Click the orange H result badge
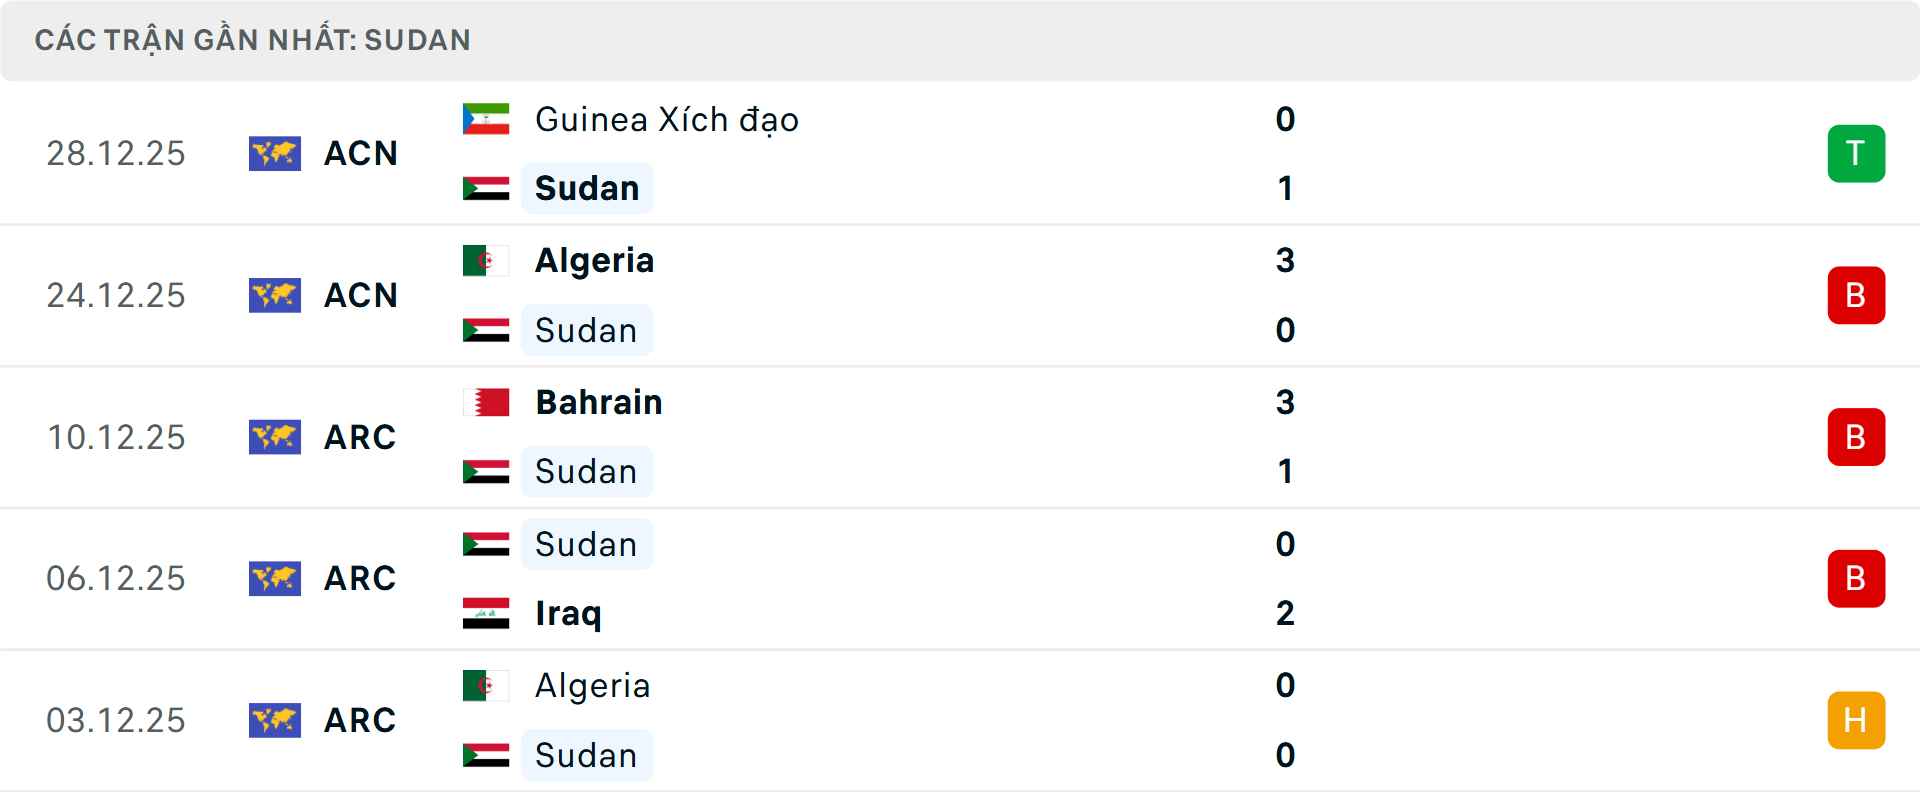This screenshot has height=792, width=1920. 1856,720
